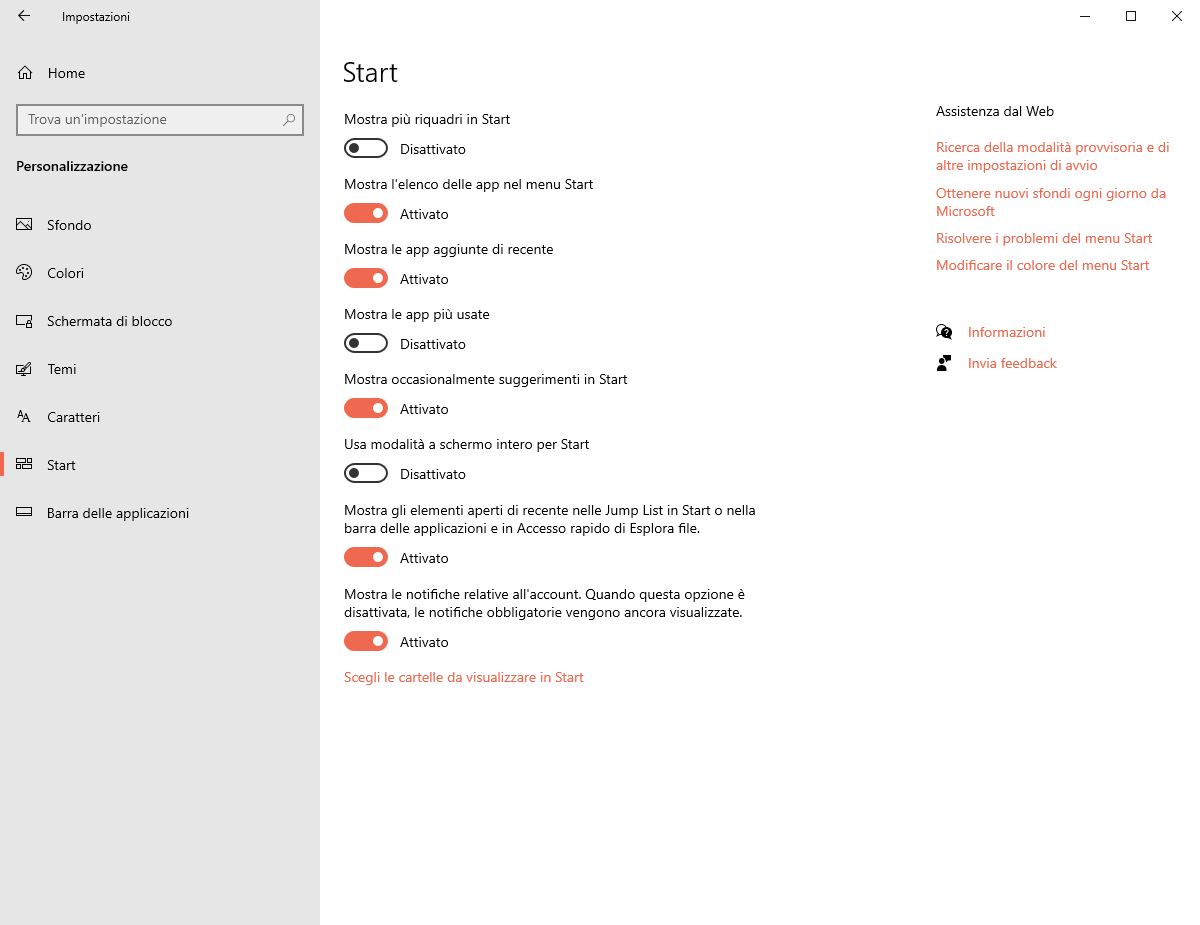Select the Sfondo picture icon
Screen dimensions: 1200x925
pos(25,225)
